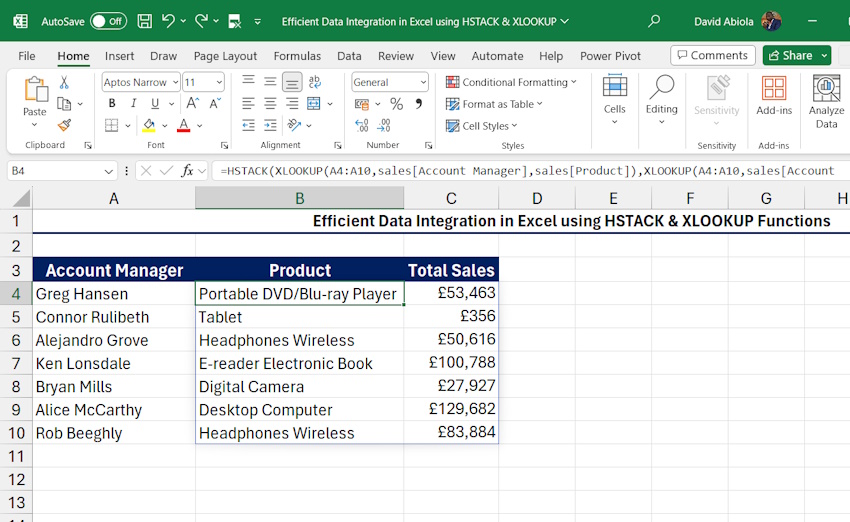Apply Percent Style number format

(396, 104)
